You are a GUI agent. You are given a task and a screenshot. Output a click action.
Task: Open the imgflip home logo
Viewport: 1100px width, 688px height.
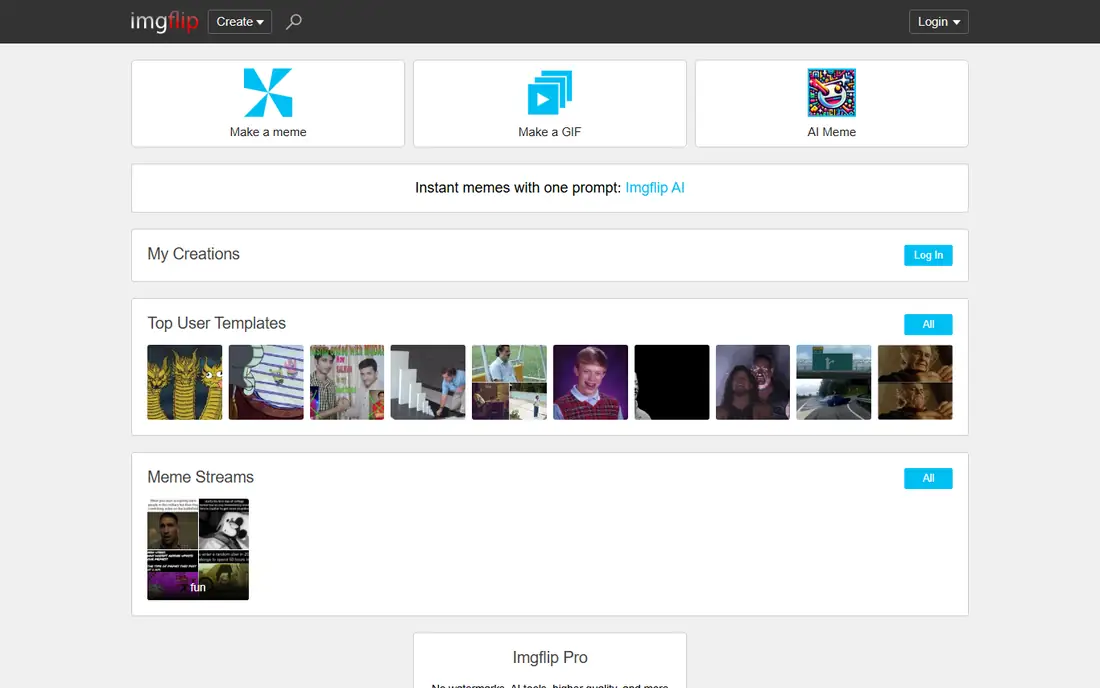tap(164, 22)
